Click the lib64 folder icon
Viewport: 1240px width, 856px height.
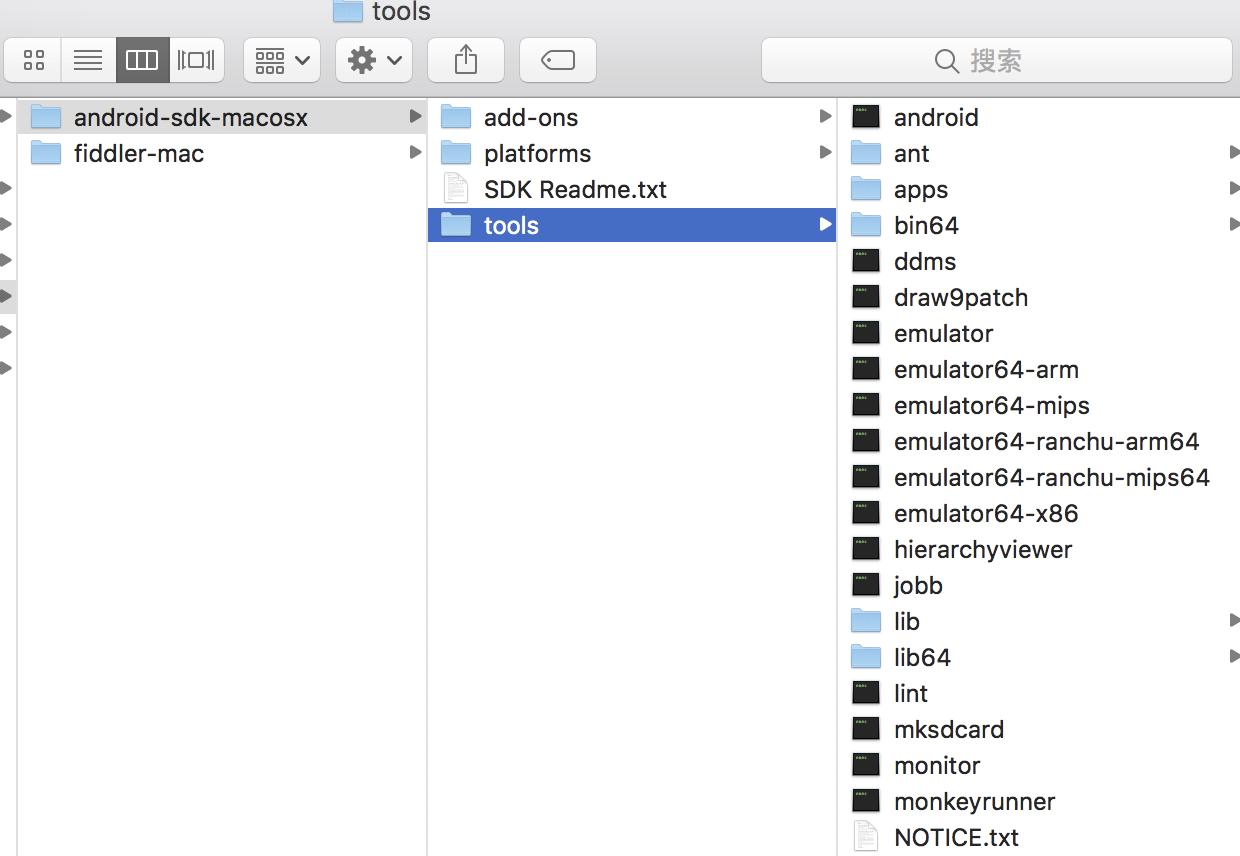(866, 657)
